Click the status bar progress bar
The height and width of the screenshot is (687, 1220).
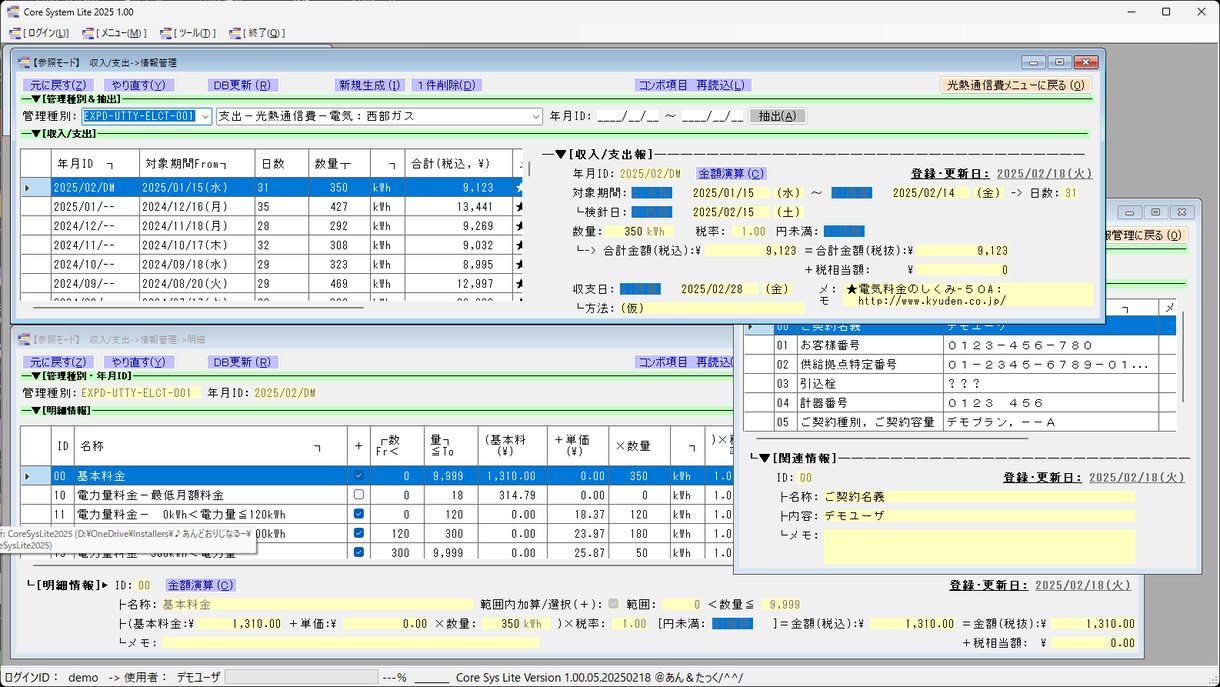click(x=301, y=677)
